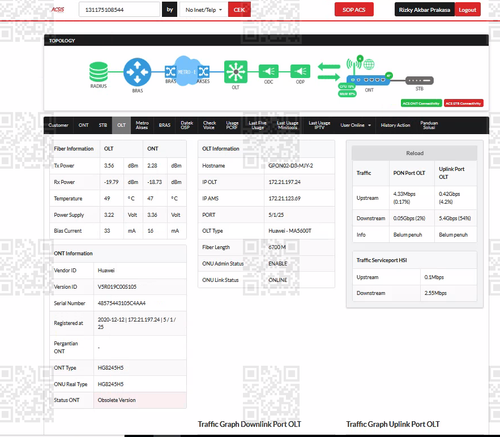Open the Usage PCRF tab
This screenshot has width=500, height=437.
tap(232, 125)
